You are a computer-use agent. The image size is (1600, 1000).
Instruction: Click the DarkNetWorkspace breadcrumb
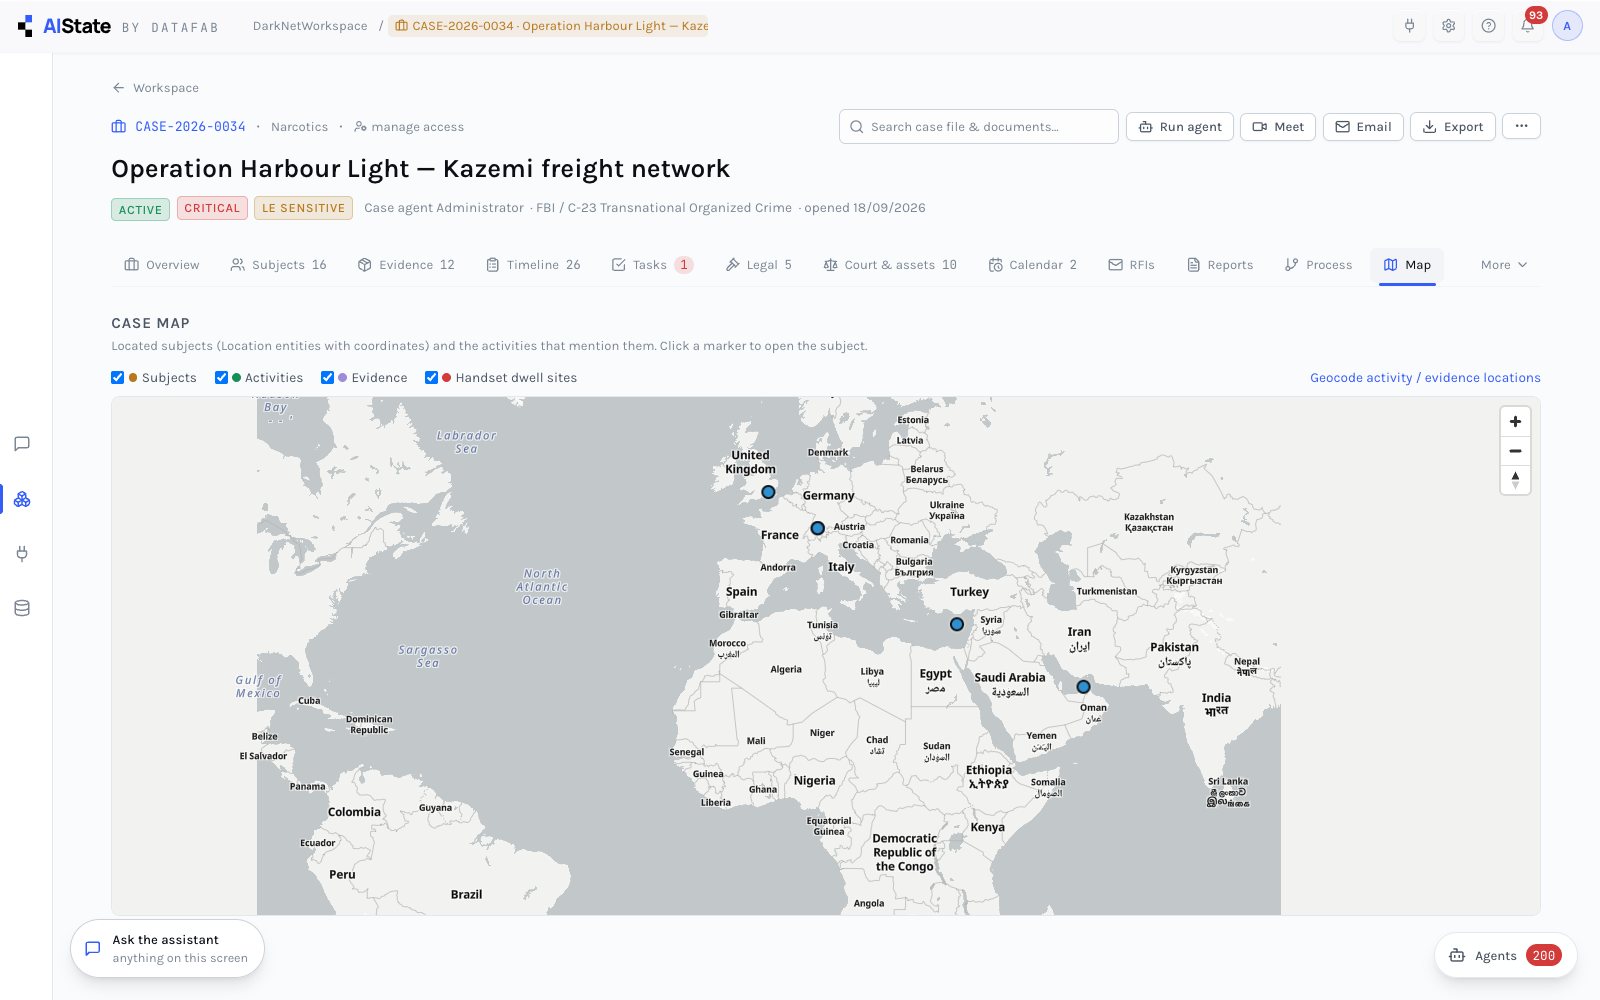point(310,26)
